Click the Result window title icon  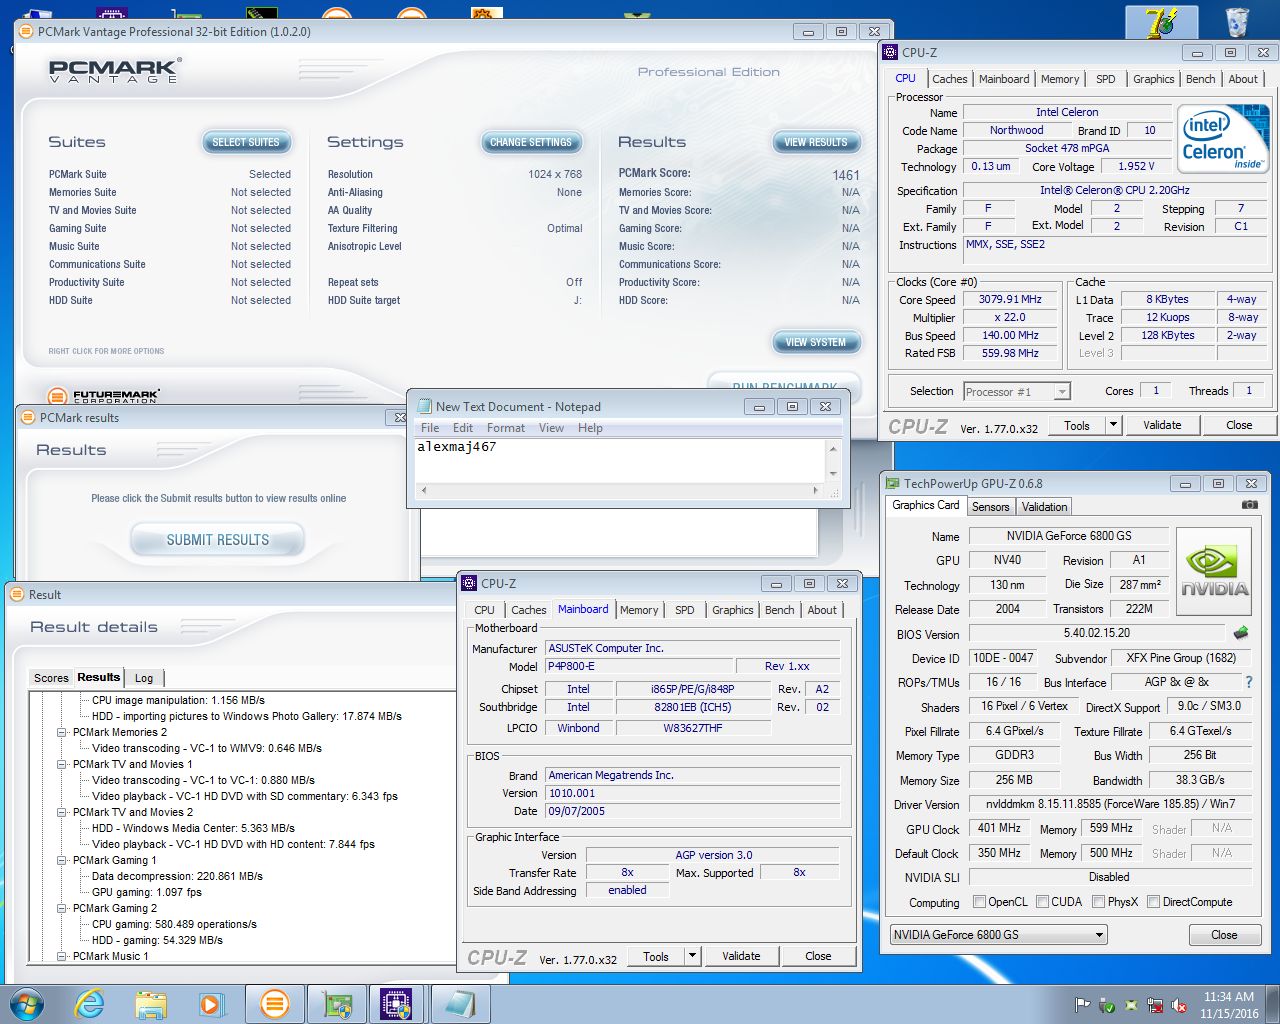tap(16, 594)
